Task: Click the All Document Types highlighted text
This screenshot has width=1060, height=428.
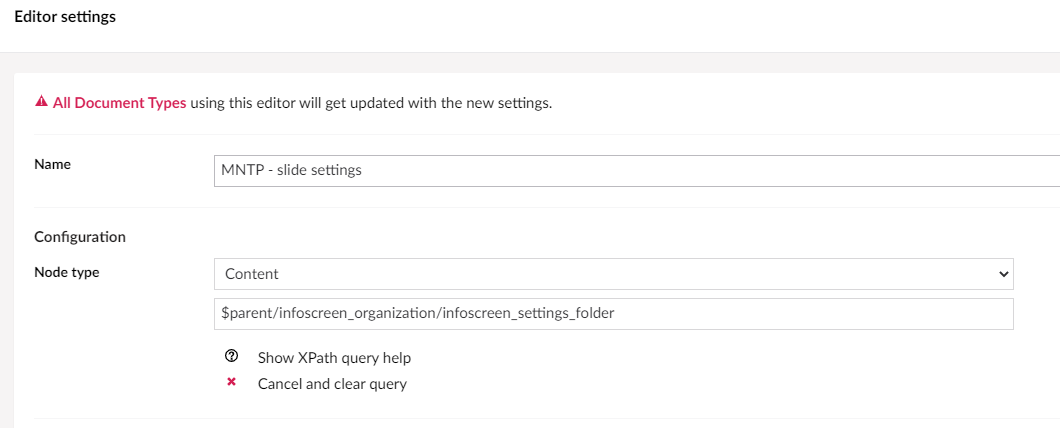Action: pos(119,103)
